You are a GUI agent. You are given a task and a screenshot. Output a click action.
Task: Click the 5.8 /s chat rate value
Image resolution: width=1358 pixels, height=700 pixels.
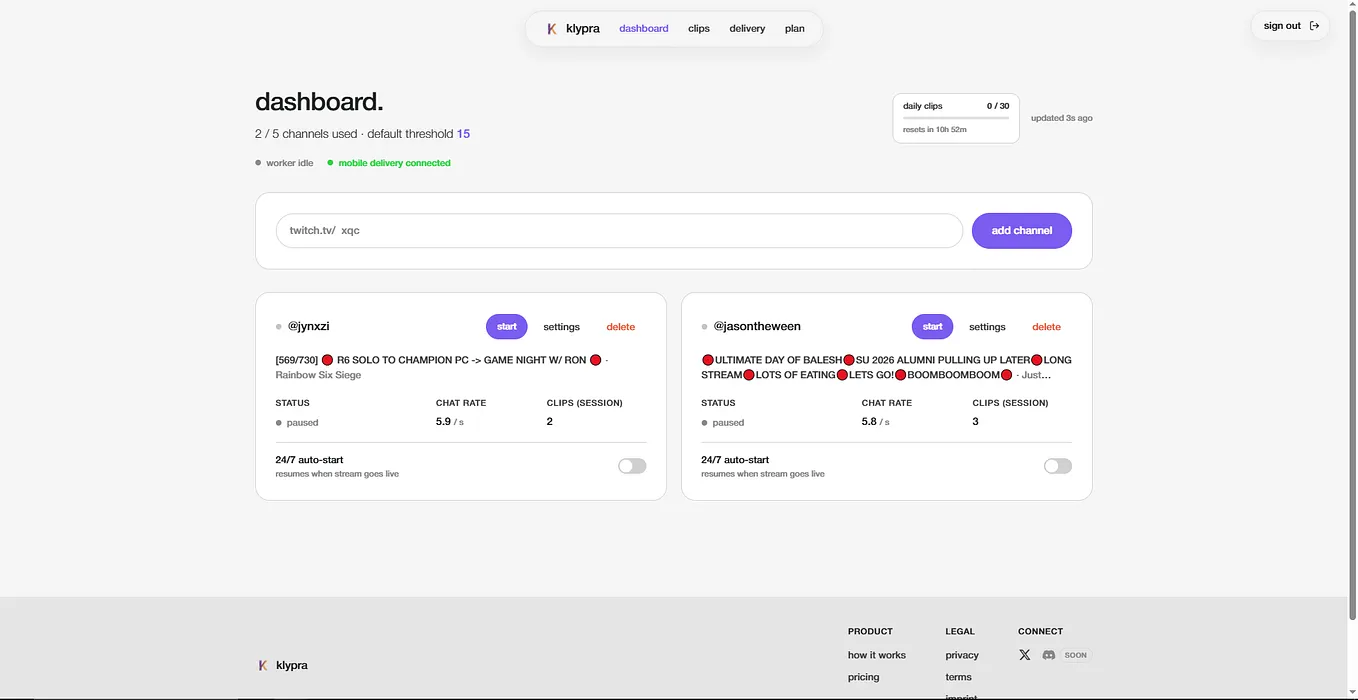click(875, 422)
